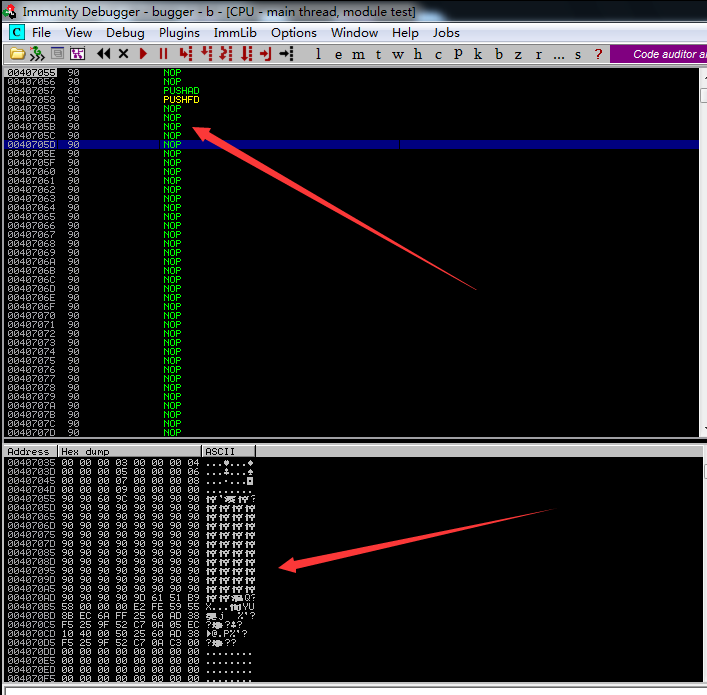Click the Open file folder icon
707x695 pixels.
tap(17, 54)
